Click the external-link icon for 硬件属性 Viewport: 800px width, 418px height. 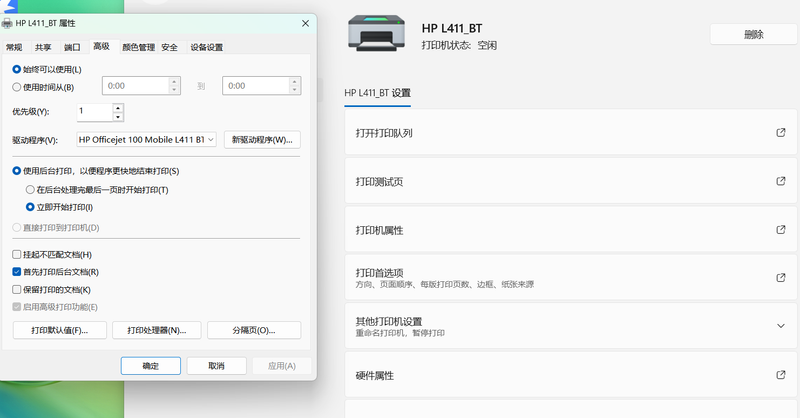[x=781, y=375]
